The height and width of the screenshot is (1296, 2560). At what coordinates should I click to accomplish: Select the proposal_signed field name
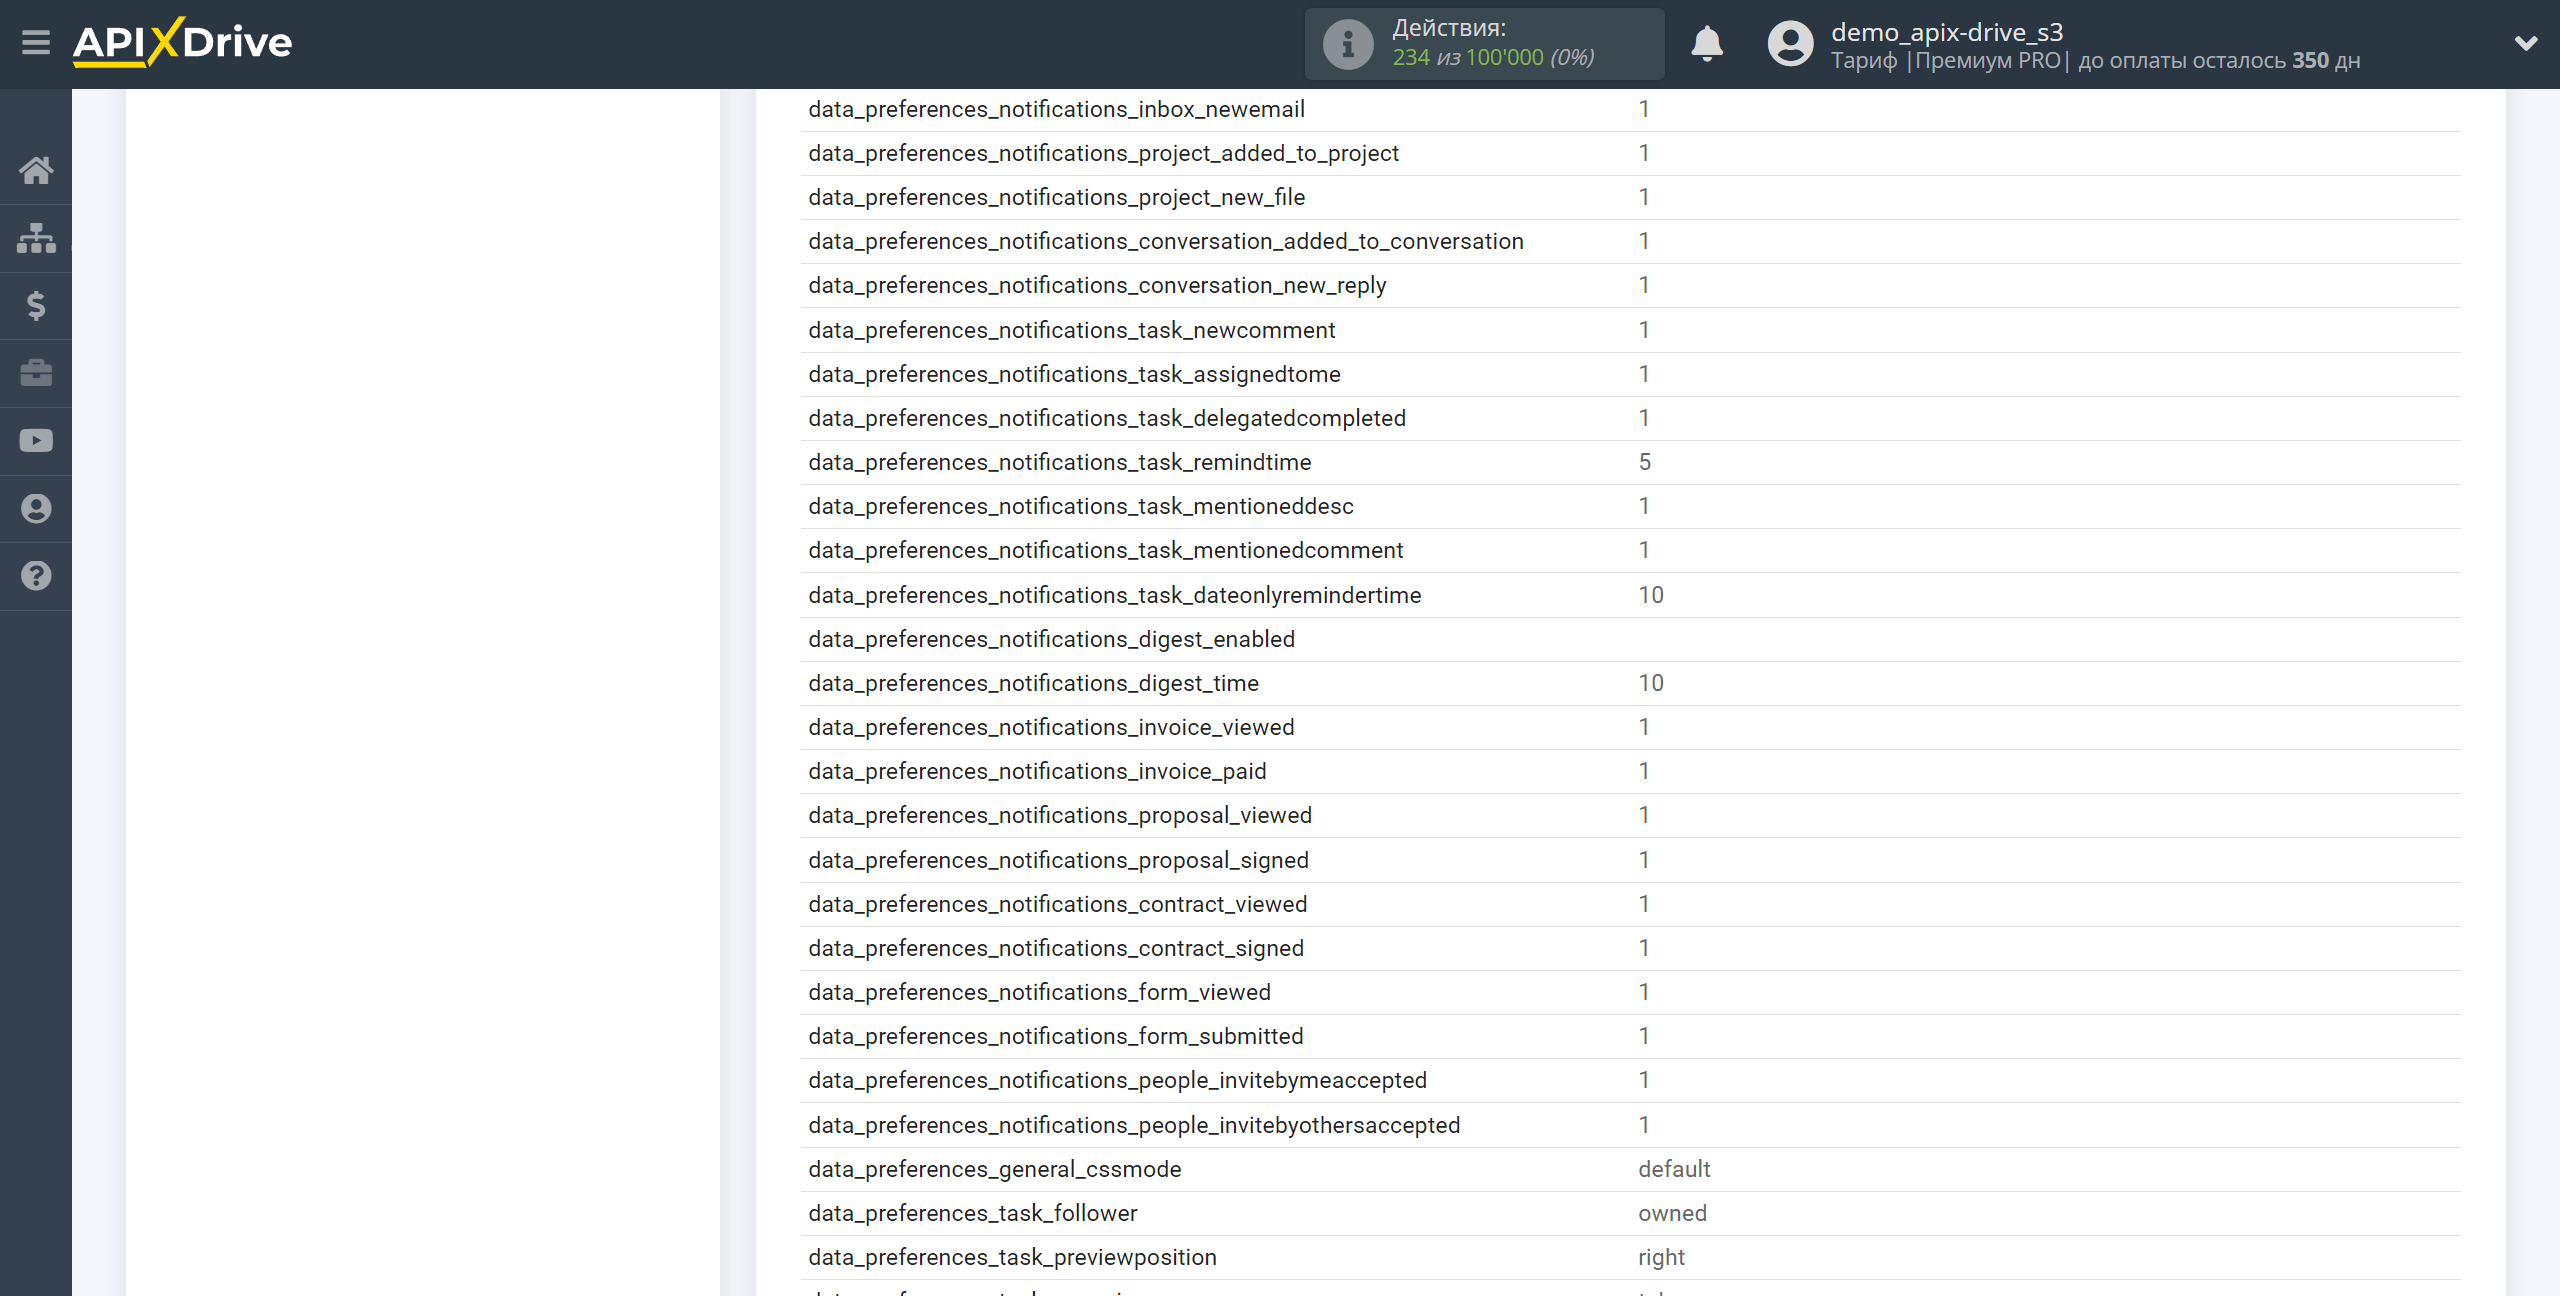coord(1058,860)
